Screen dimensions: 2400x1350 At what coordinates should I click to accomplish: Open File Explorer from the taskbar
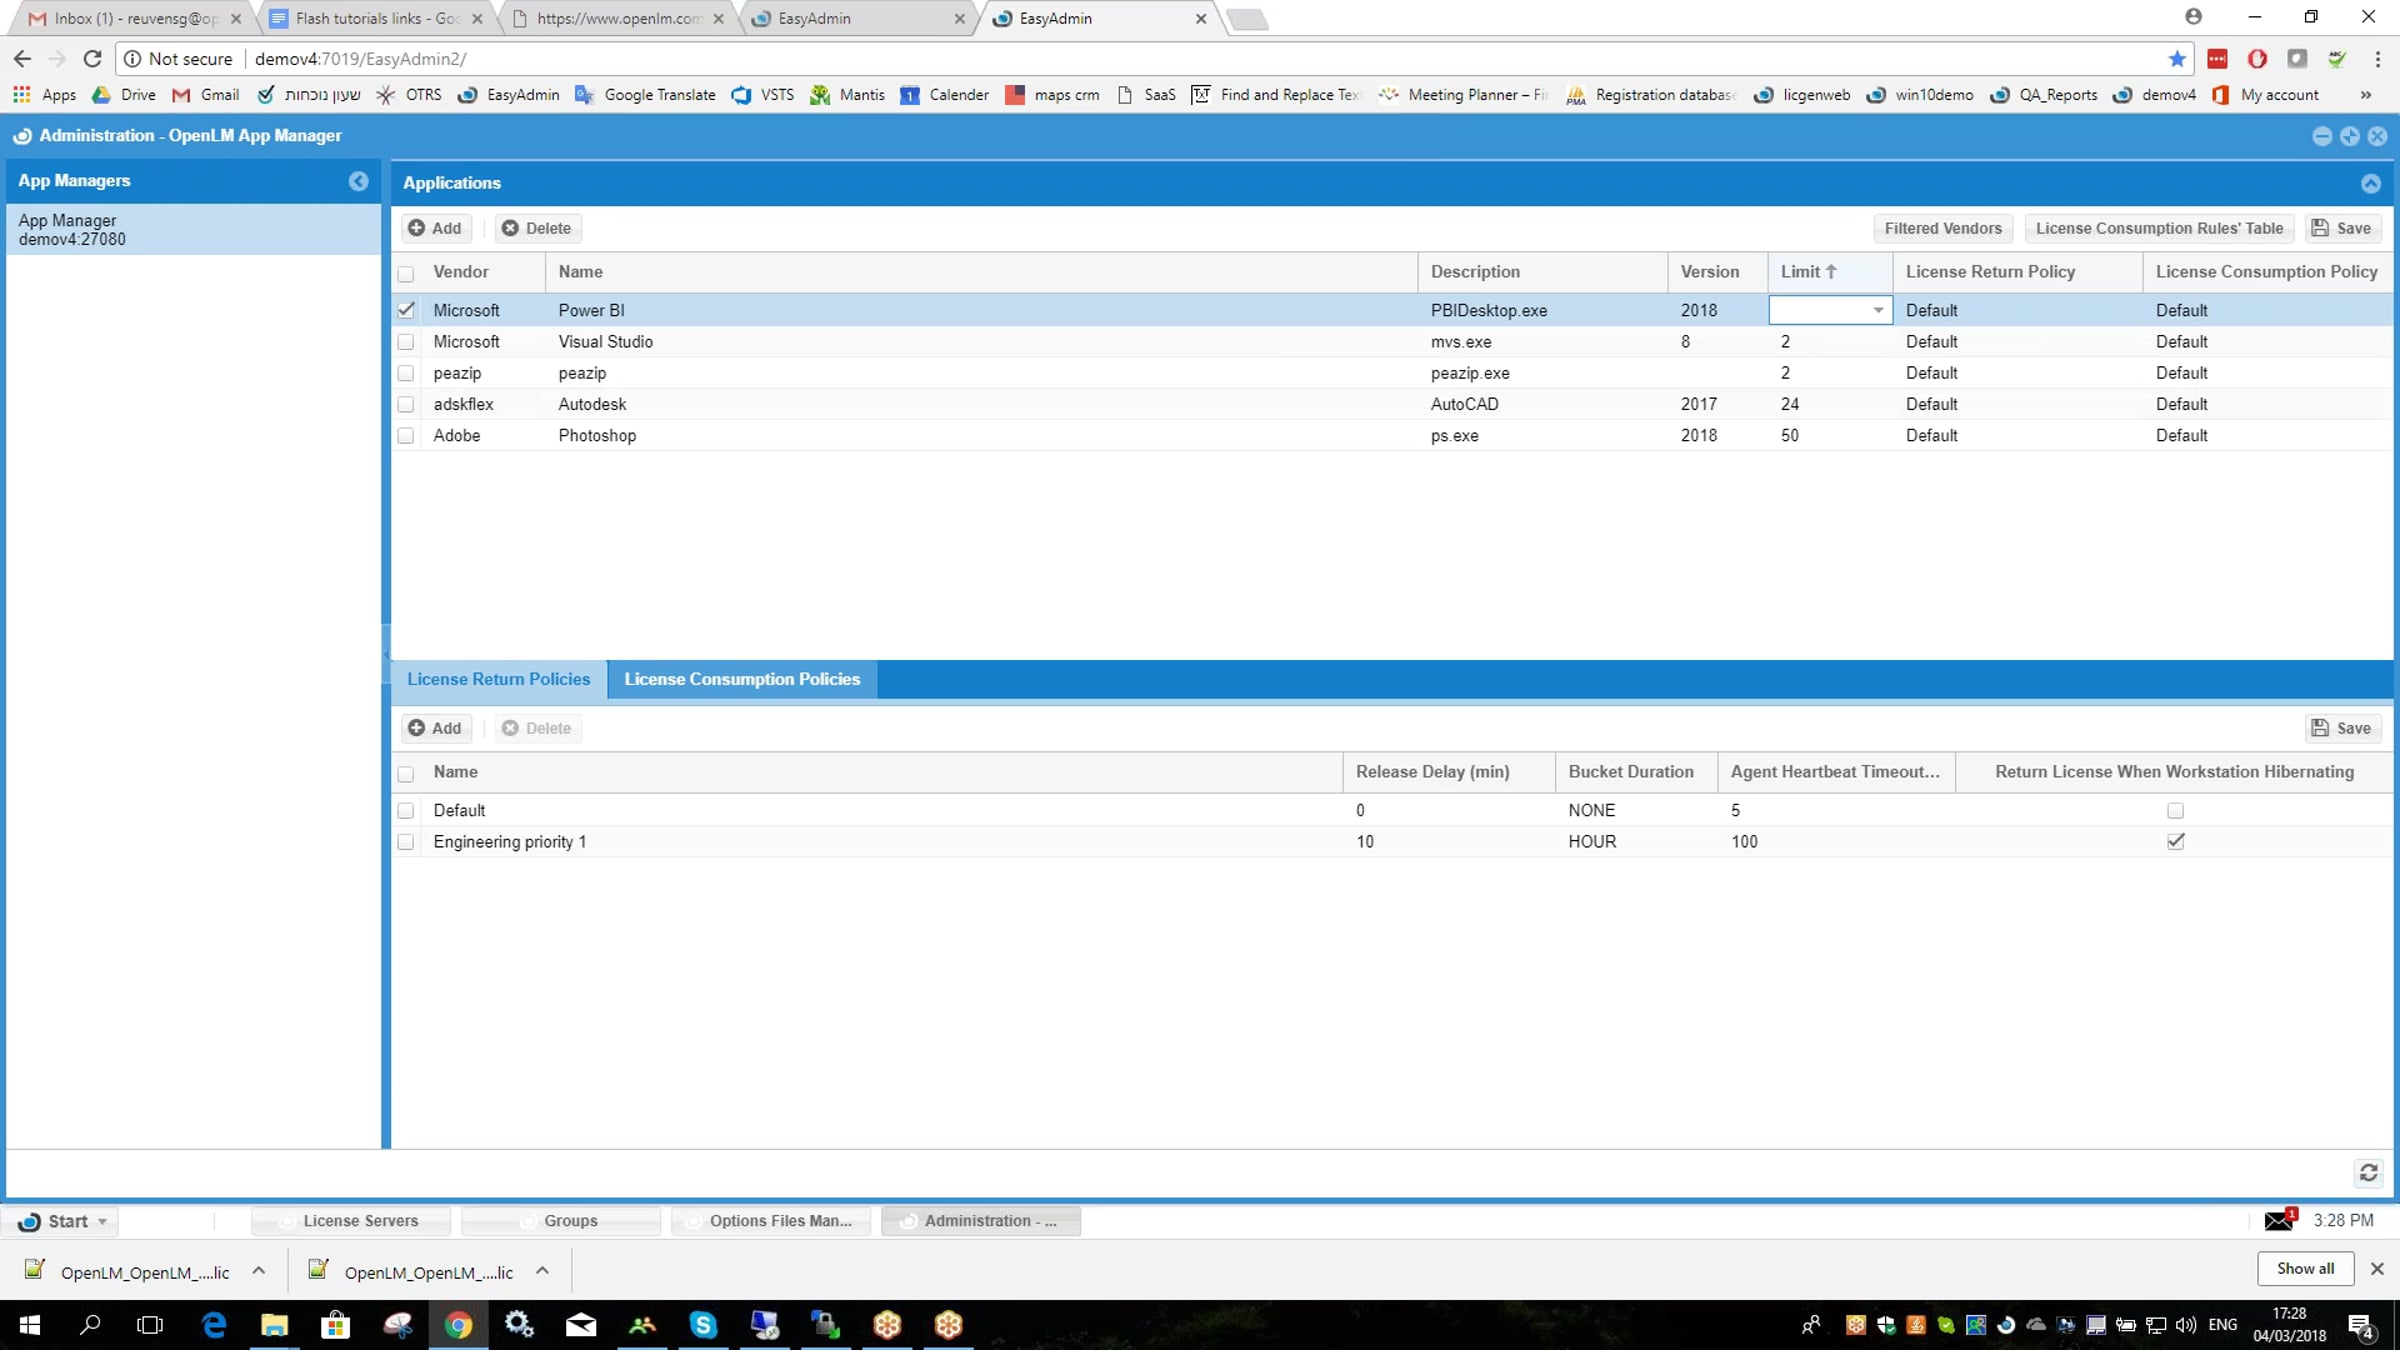tap(274, 1325)
